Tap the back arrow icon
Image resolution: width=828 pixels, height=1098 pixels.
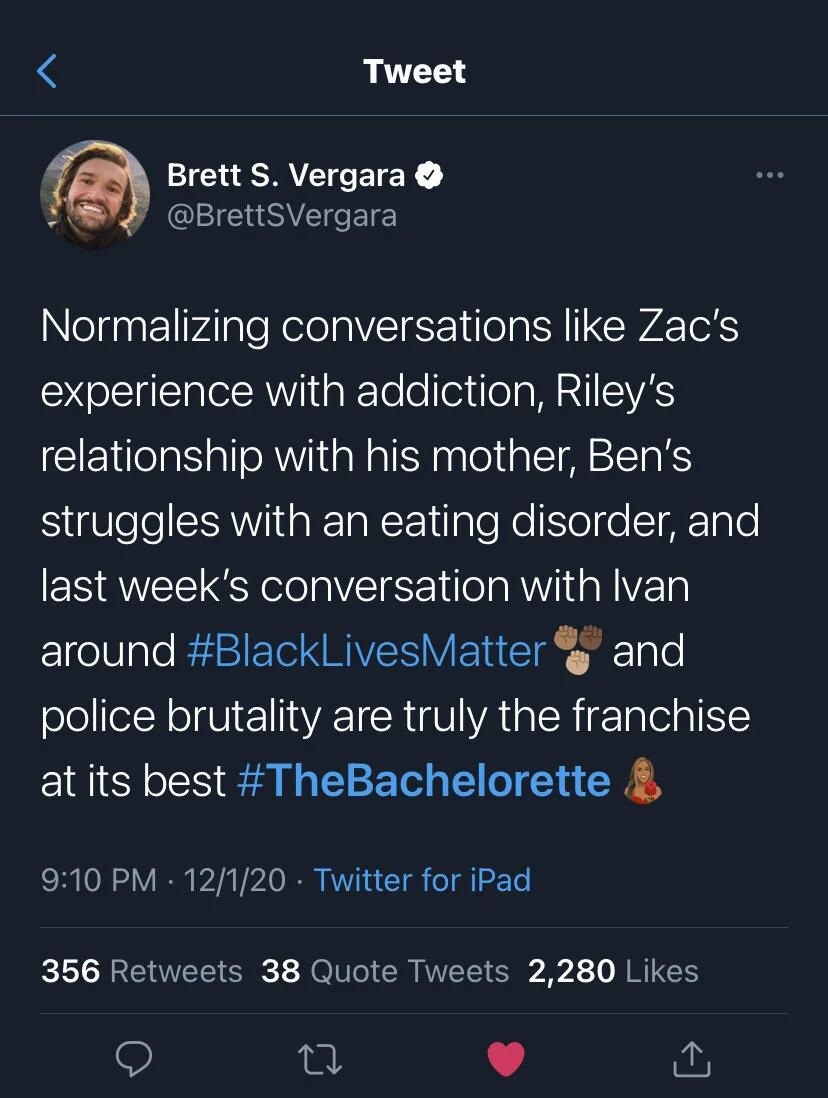tap(47, 71)
